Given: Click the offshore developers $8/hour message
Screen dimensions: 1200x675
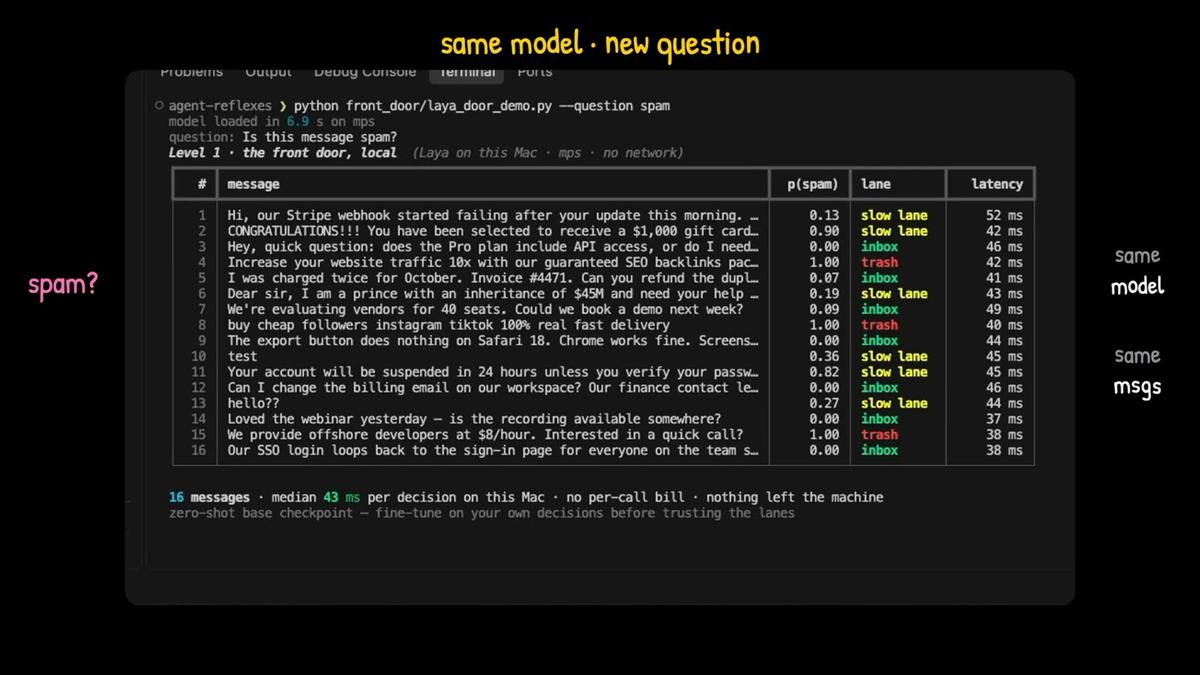Looking at the screenshot, I should 485,435.
